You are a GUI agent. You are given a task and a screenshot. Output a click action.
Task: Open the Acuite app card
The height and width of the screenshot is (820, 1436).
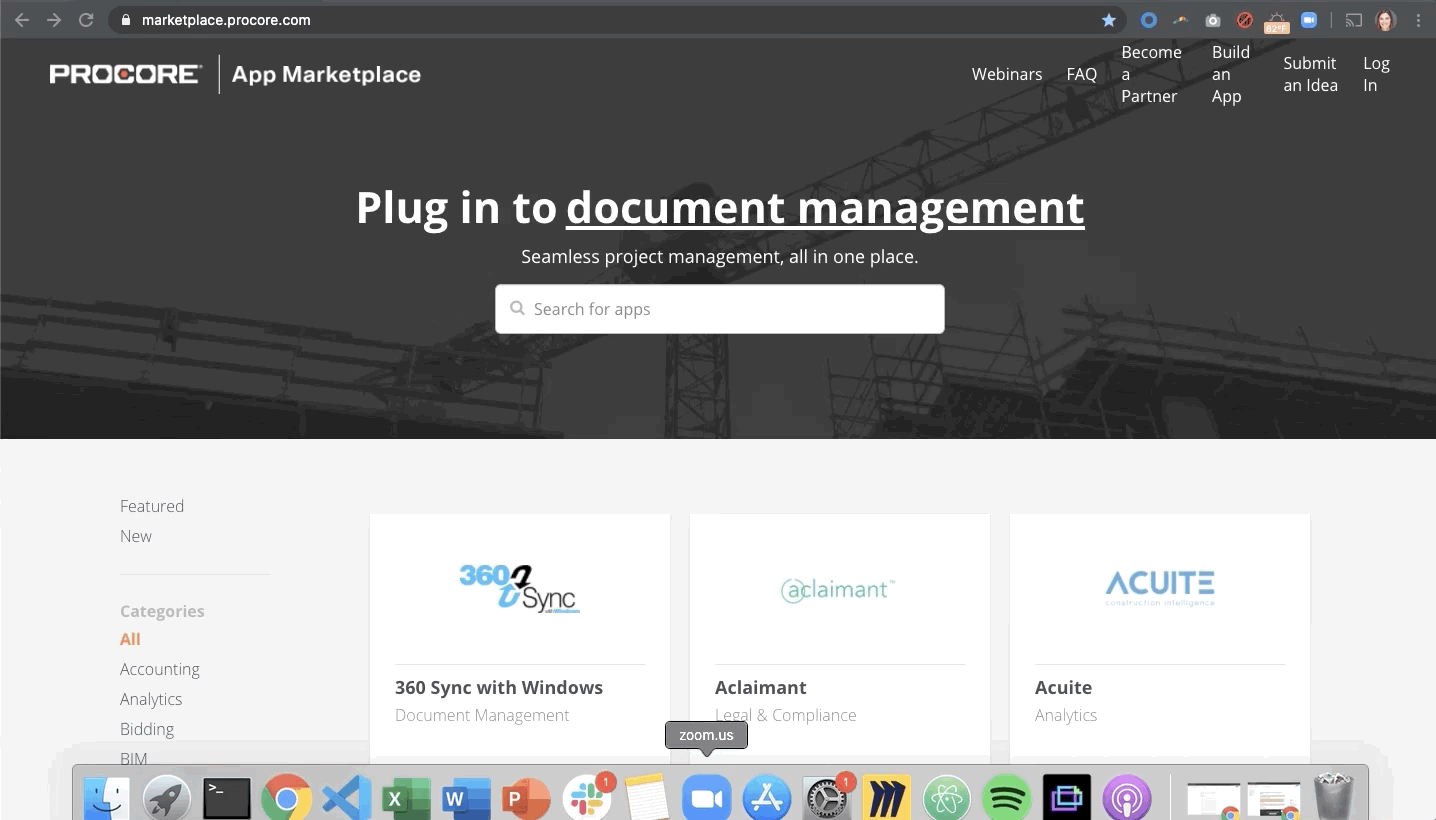point(1159,640)
